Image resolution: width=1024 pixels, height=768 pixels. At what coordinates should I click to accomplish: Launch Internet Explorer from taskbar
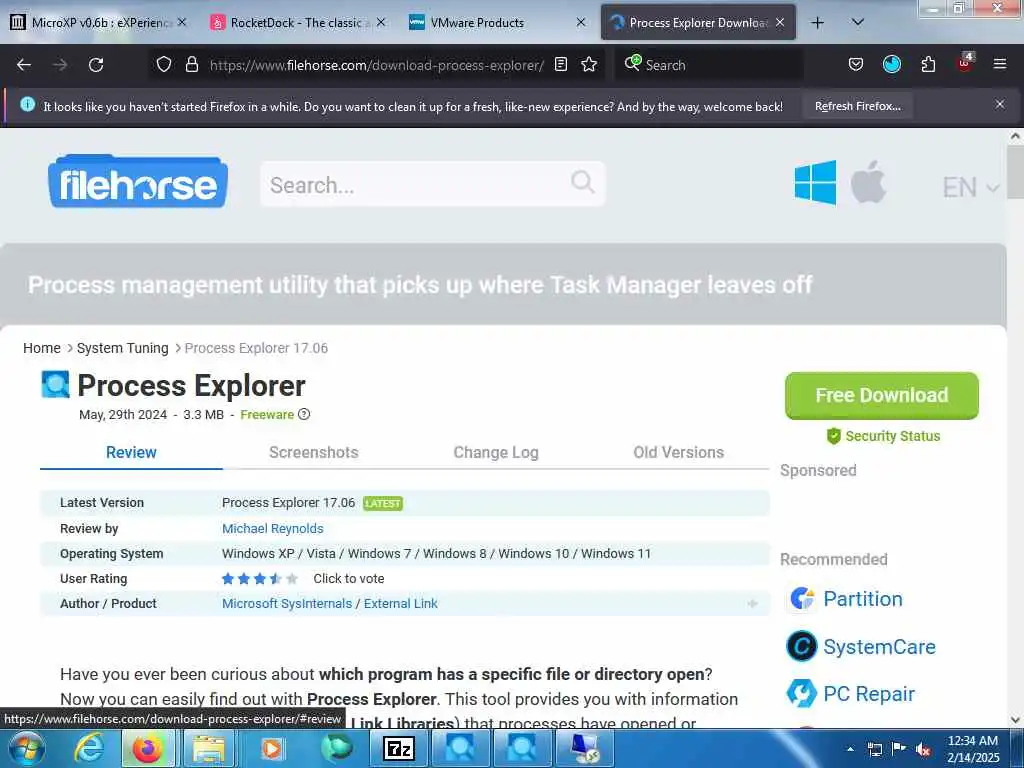pyautogui.click(x=89, y=748)
